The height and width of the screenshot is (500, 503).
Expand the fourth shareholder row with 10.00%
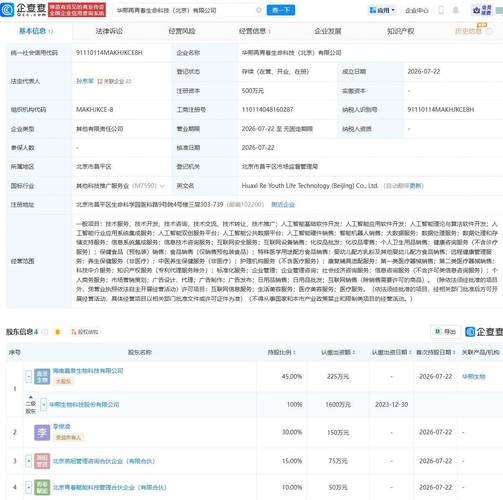point(29,487)
